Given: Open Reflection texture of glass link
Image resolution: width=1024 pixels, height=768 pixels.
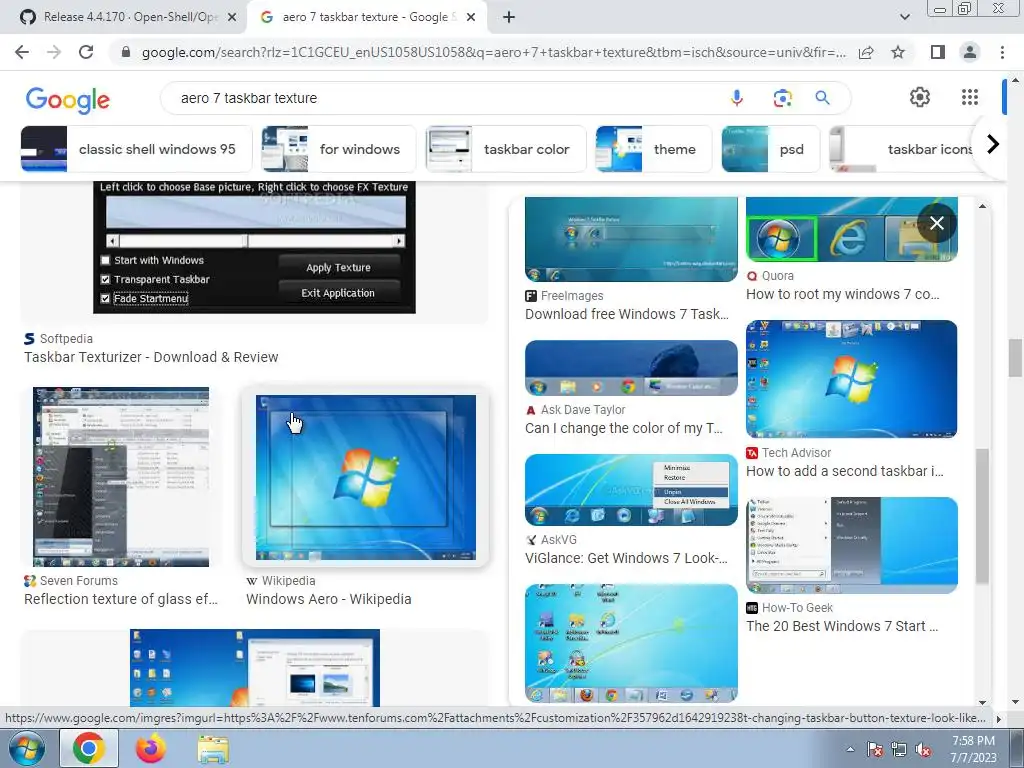Looking at the screenshot, I should 121,599.
